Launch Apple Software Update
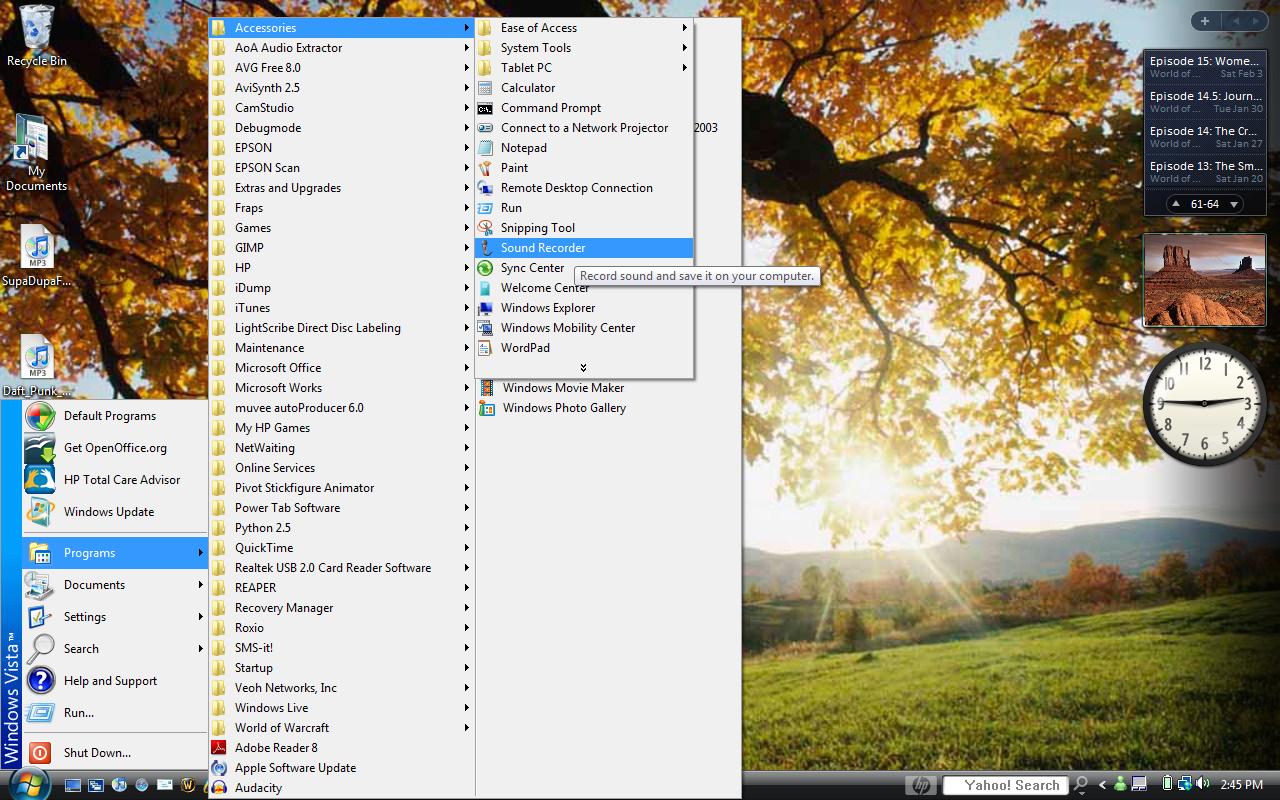This screenshot has width=1280, height=800. click(341, 768)
